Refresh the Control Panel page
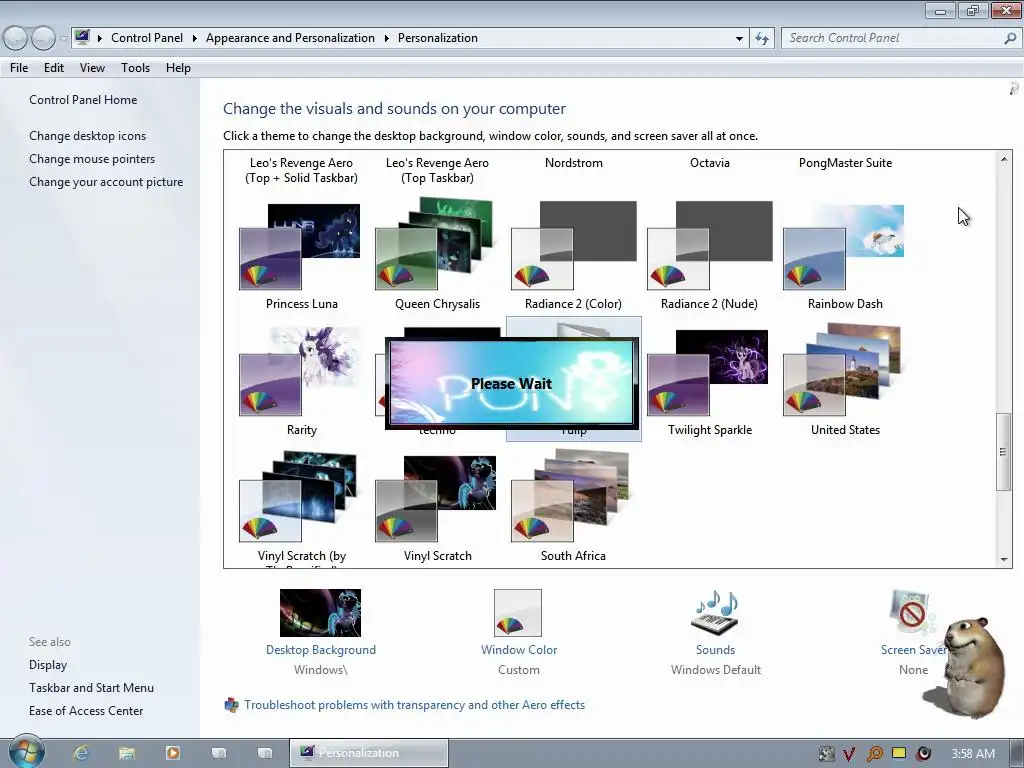Image resolution: width=1024 pixels, height=768 pixels. coord(761,39)
